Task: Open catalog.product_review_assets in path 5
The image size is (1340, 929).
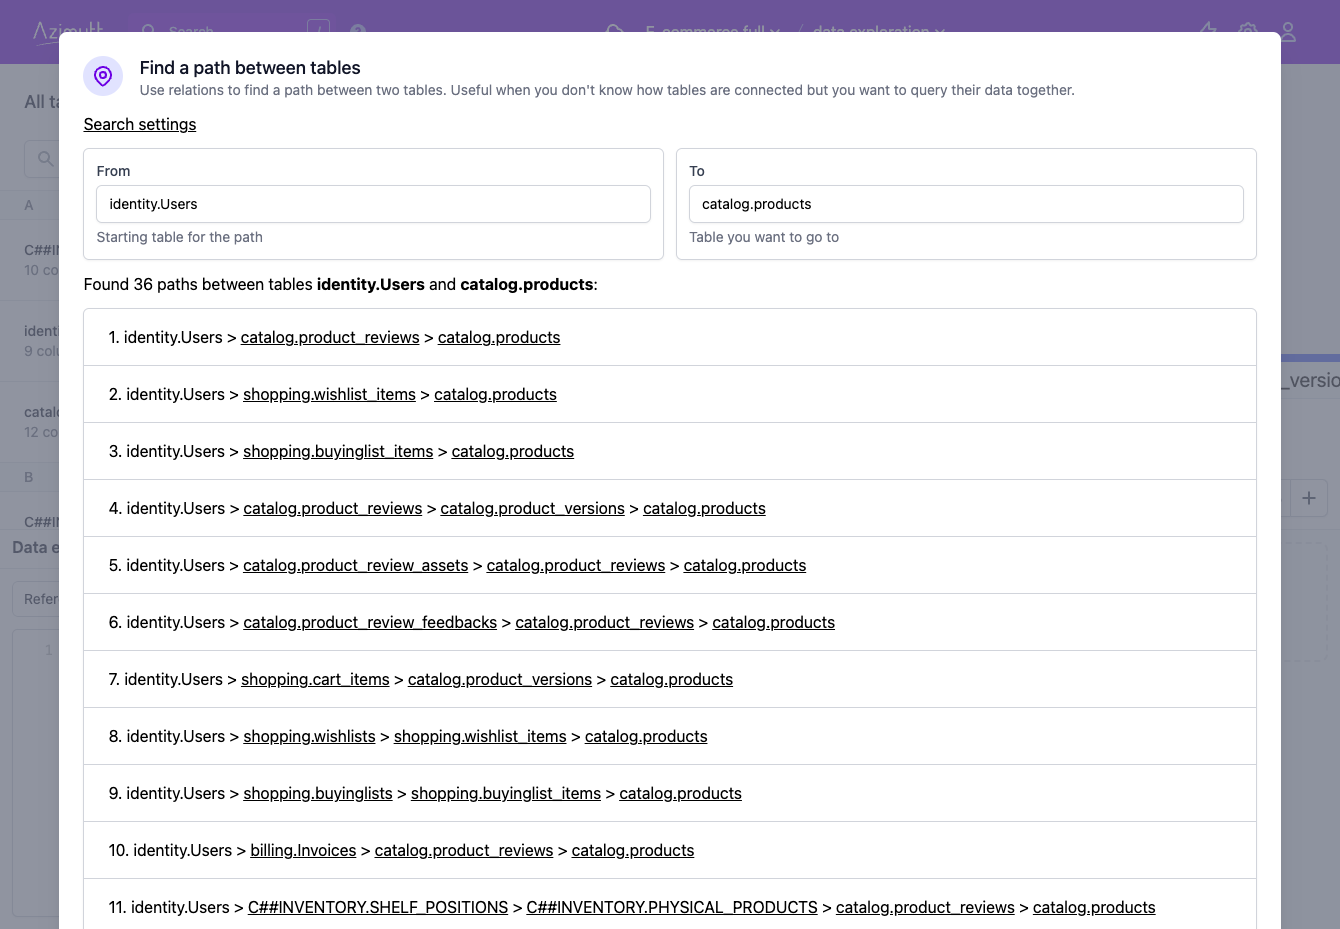Action: [356, 565]
